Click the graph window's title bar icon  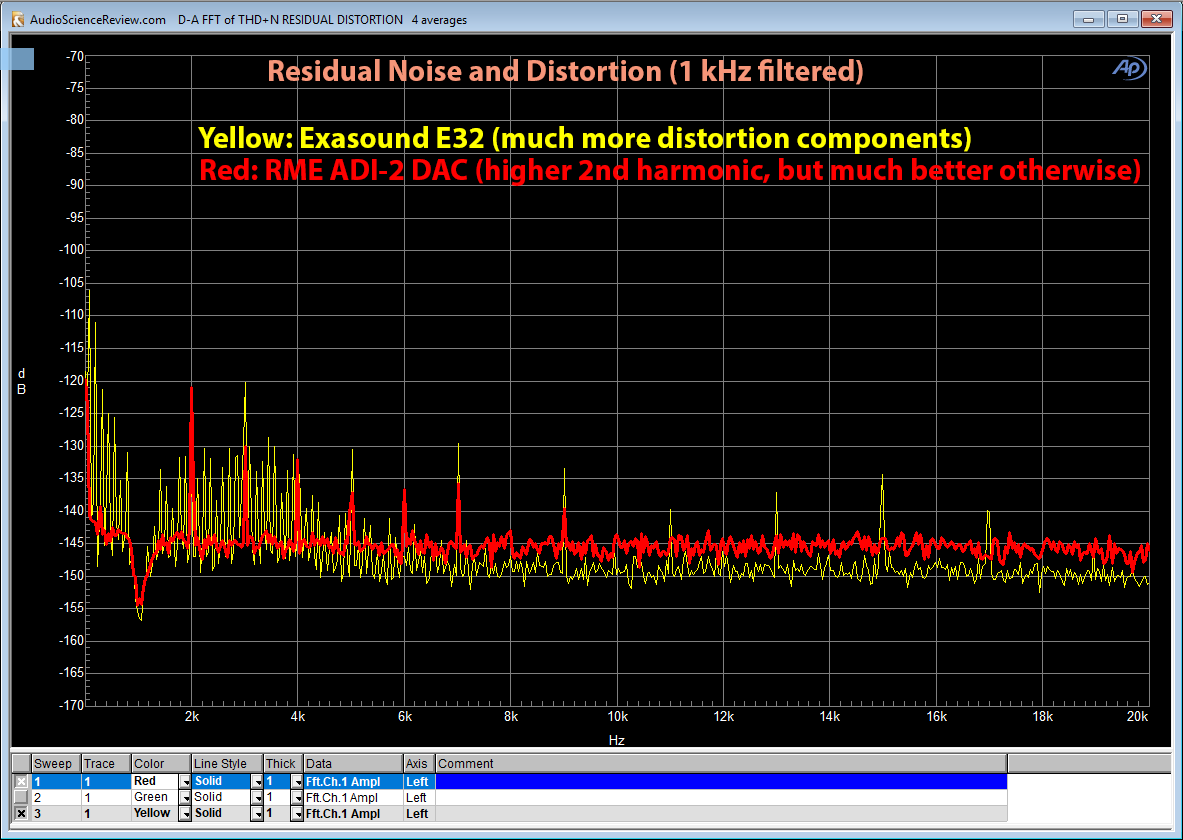coord(17,20)
